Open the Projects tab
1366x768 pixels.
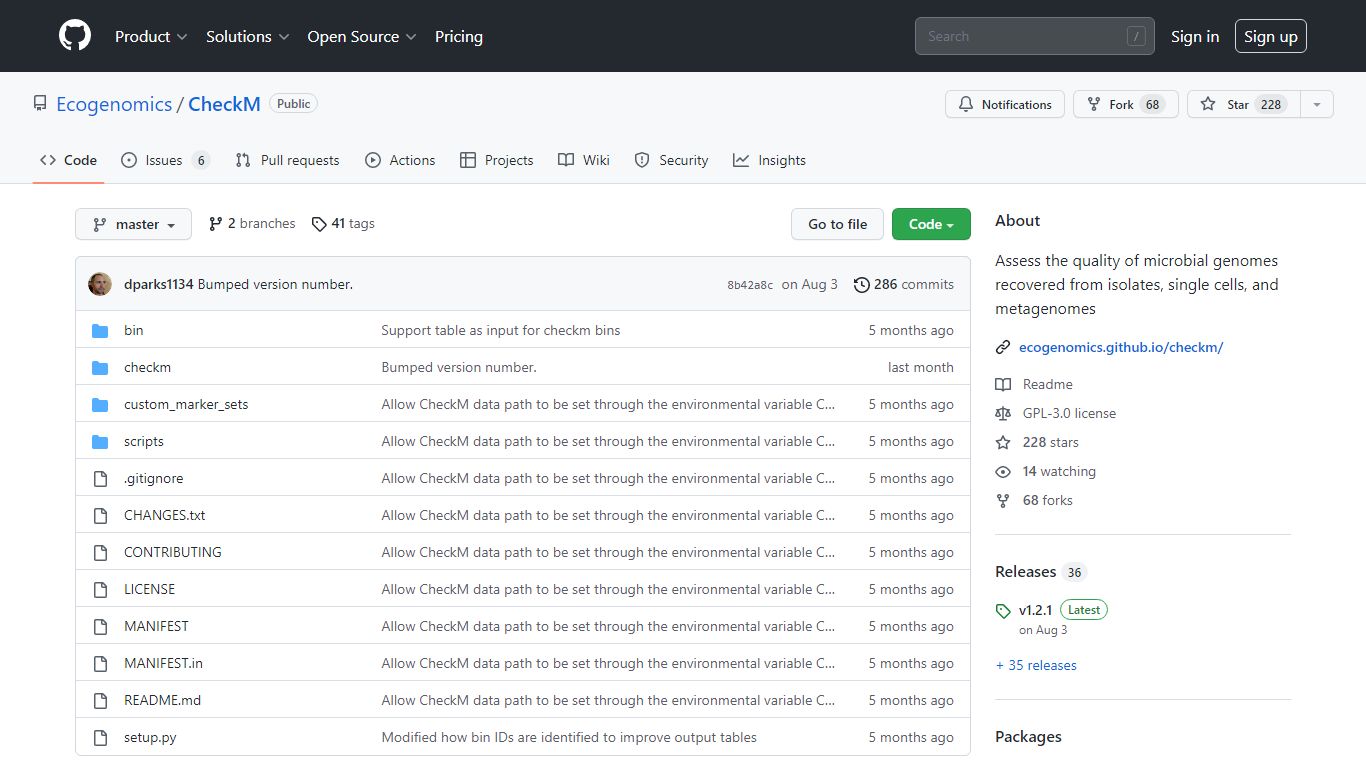[496, 160]
